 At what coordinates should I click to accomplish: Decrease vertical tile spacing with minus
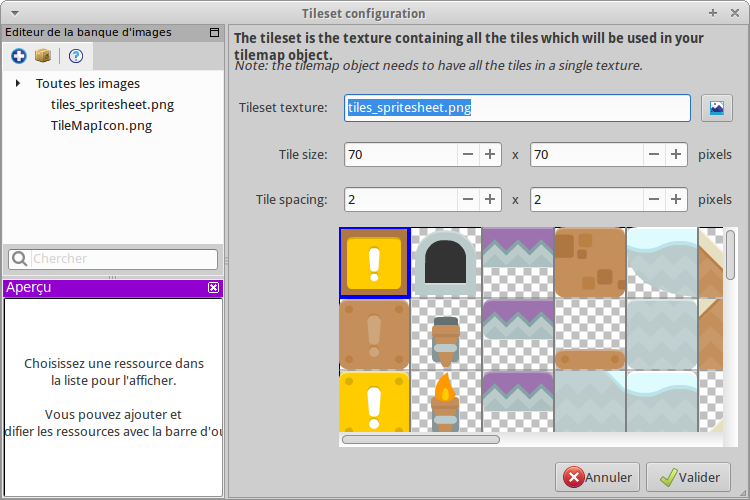pos(654,200)
